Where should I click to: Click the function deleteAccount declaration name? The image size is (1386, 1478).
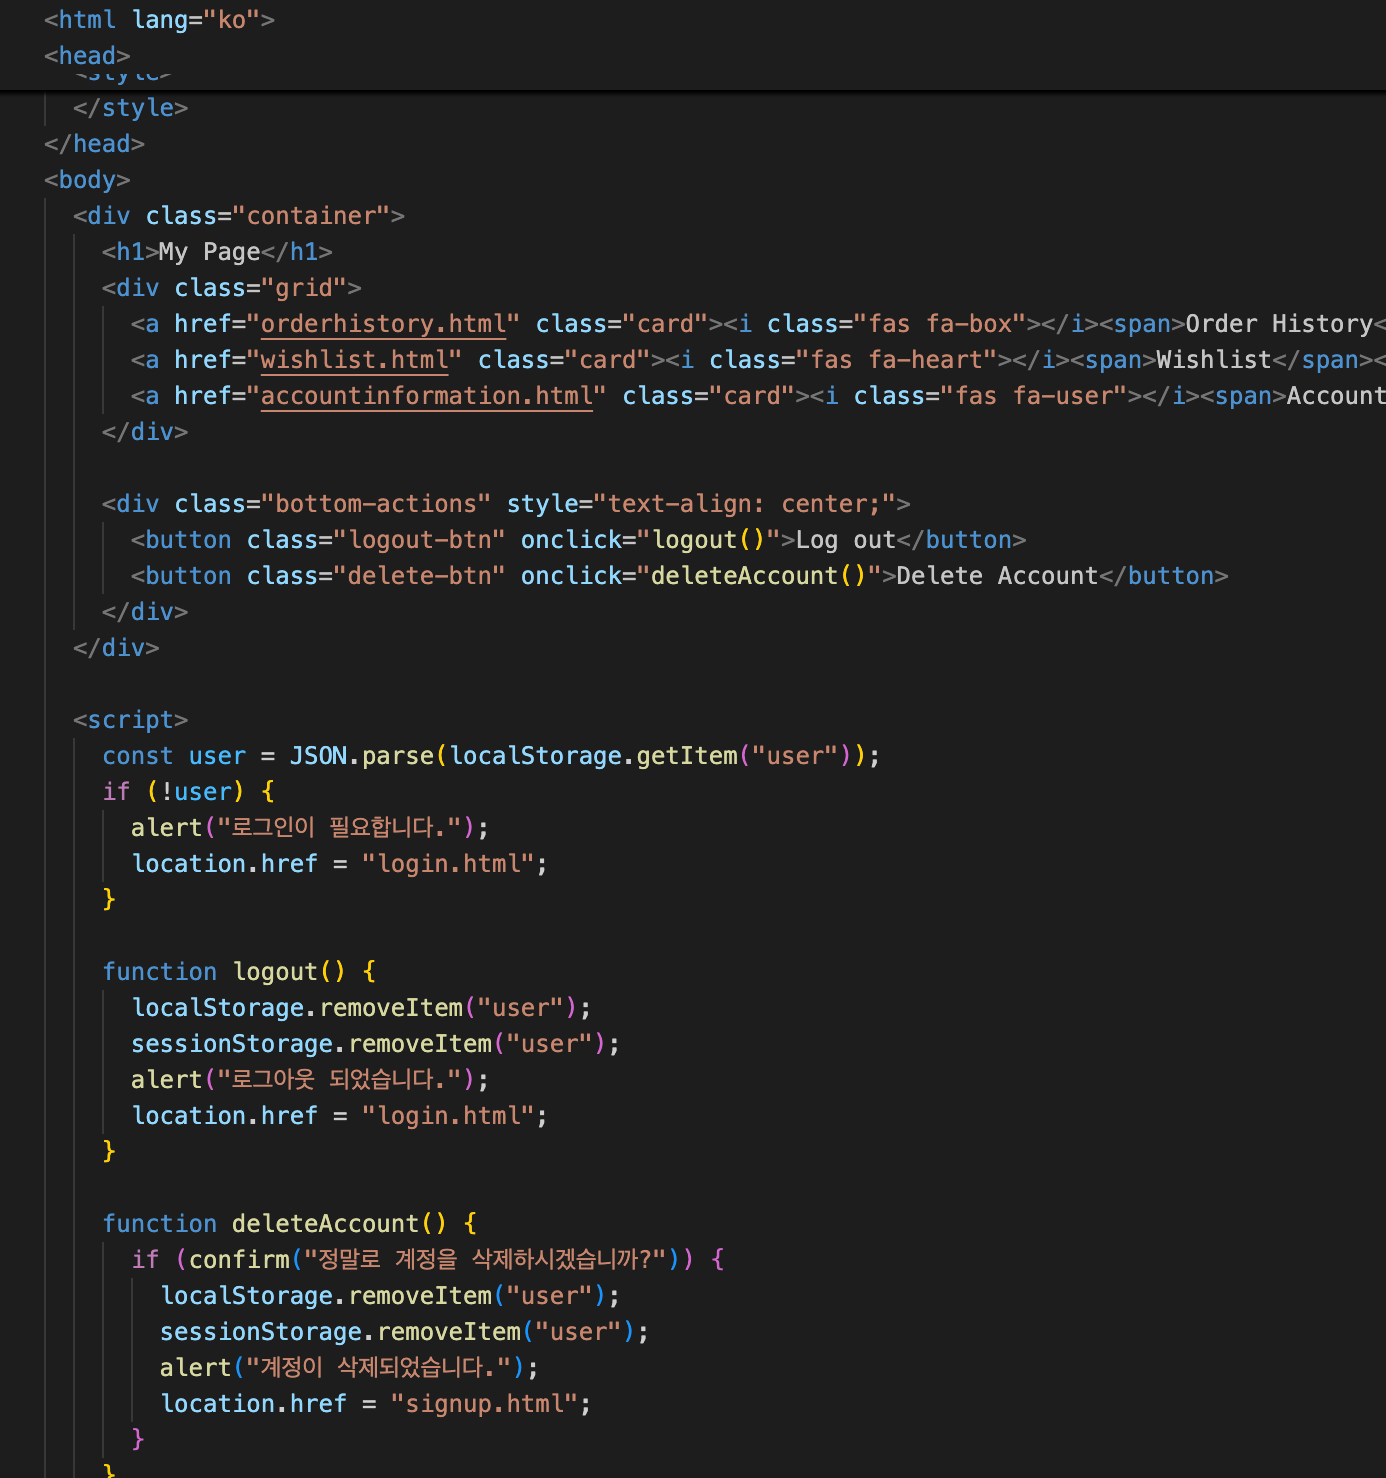325,1224
